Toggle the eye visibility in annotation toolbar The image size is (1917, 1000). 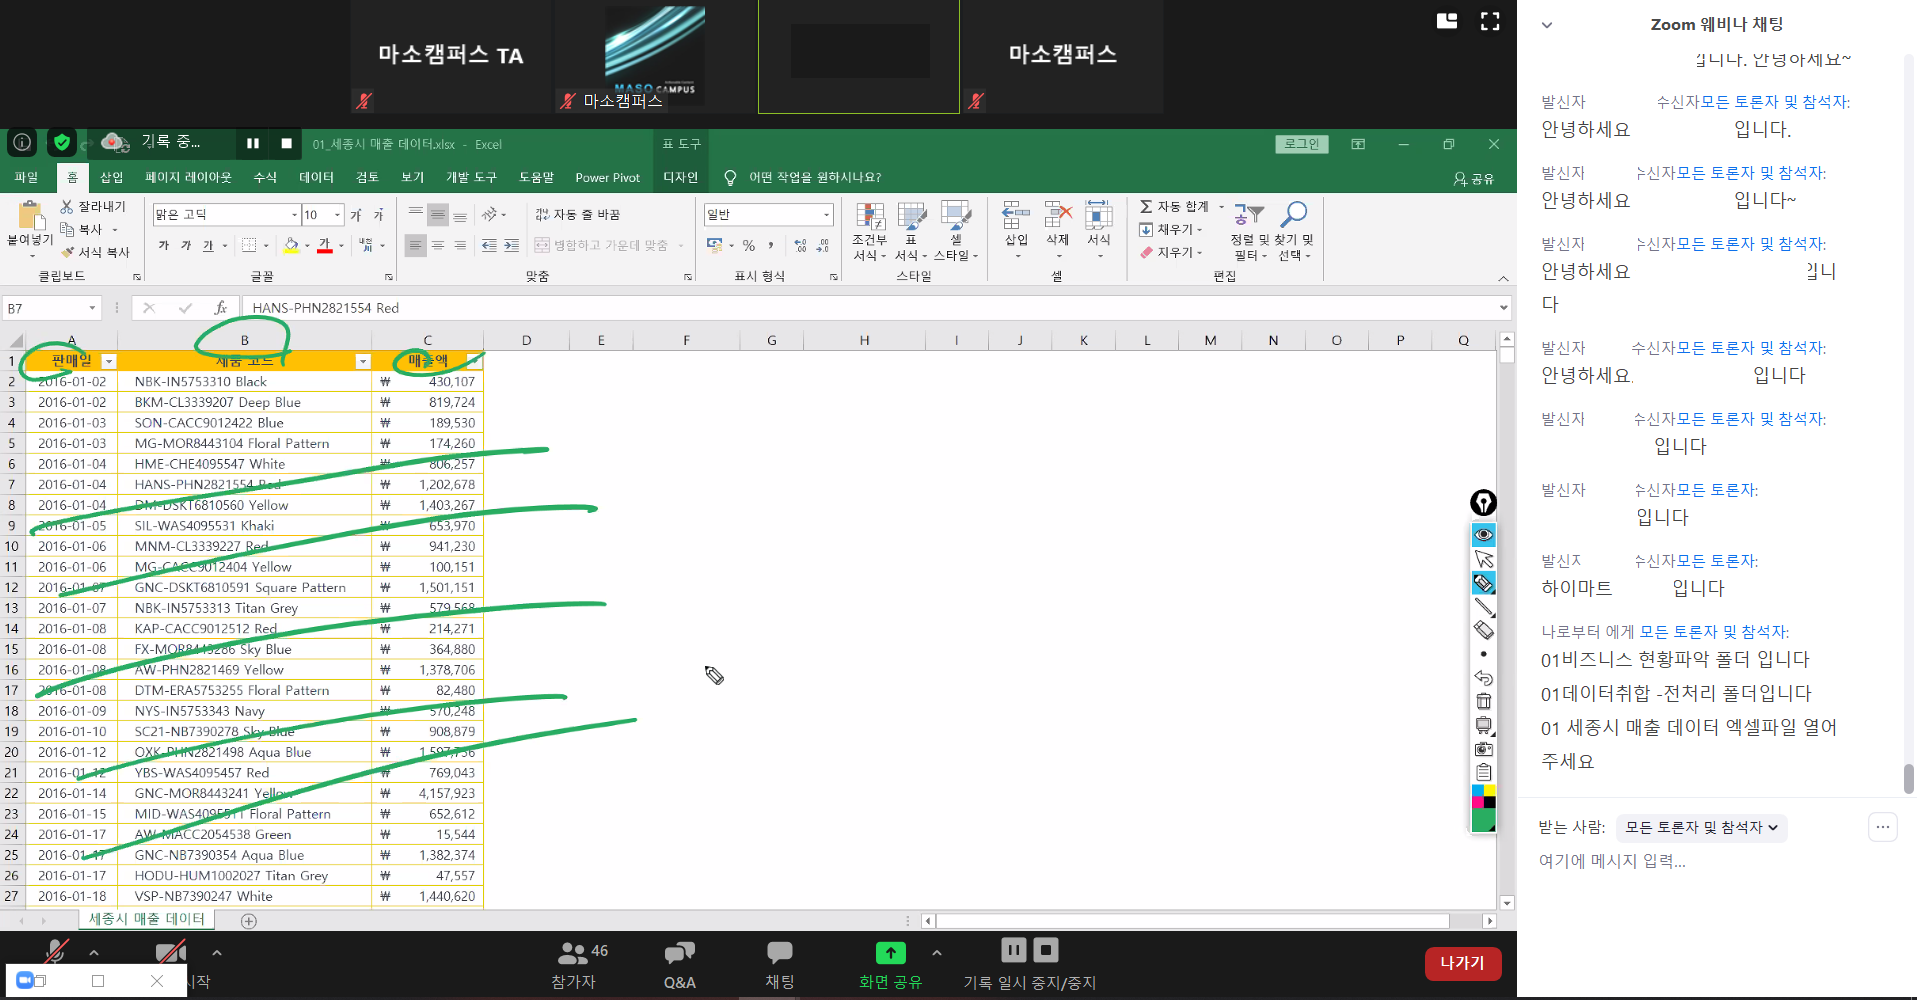tap(1484, 534)
